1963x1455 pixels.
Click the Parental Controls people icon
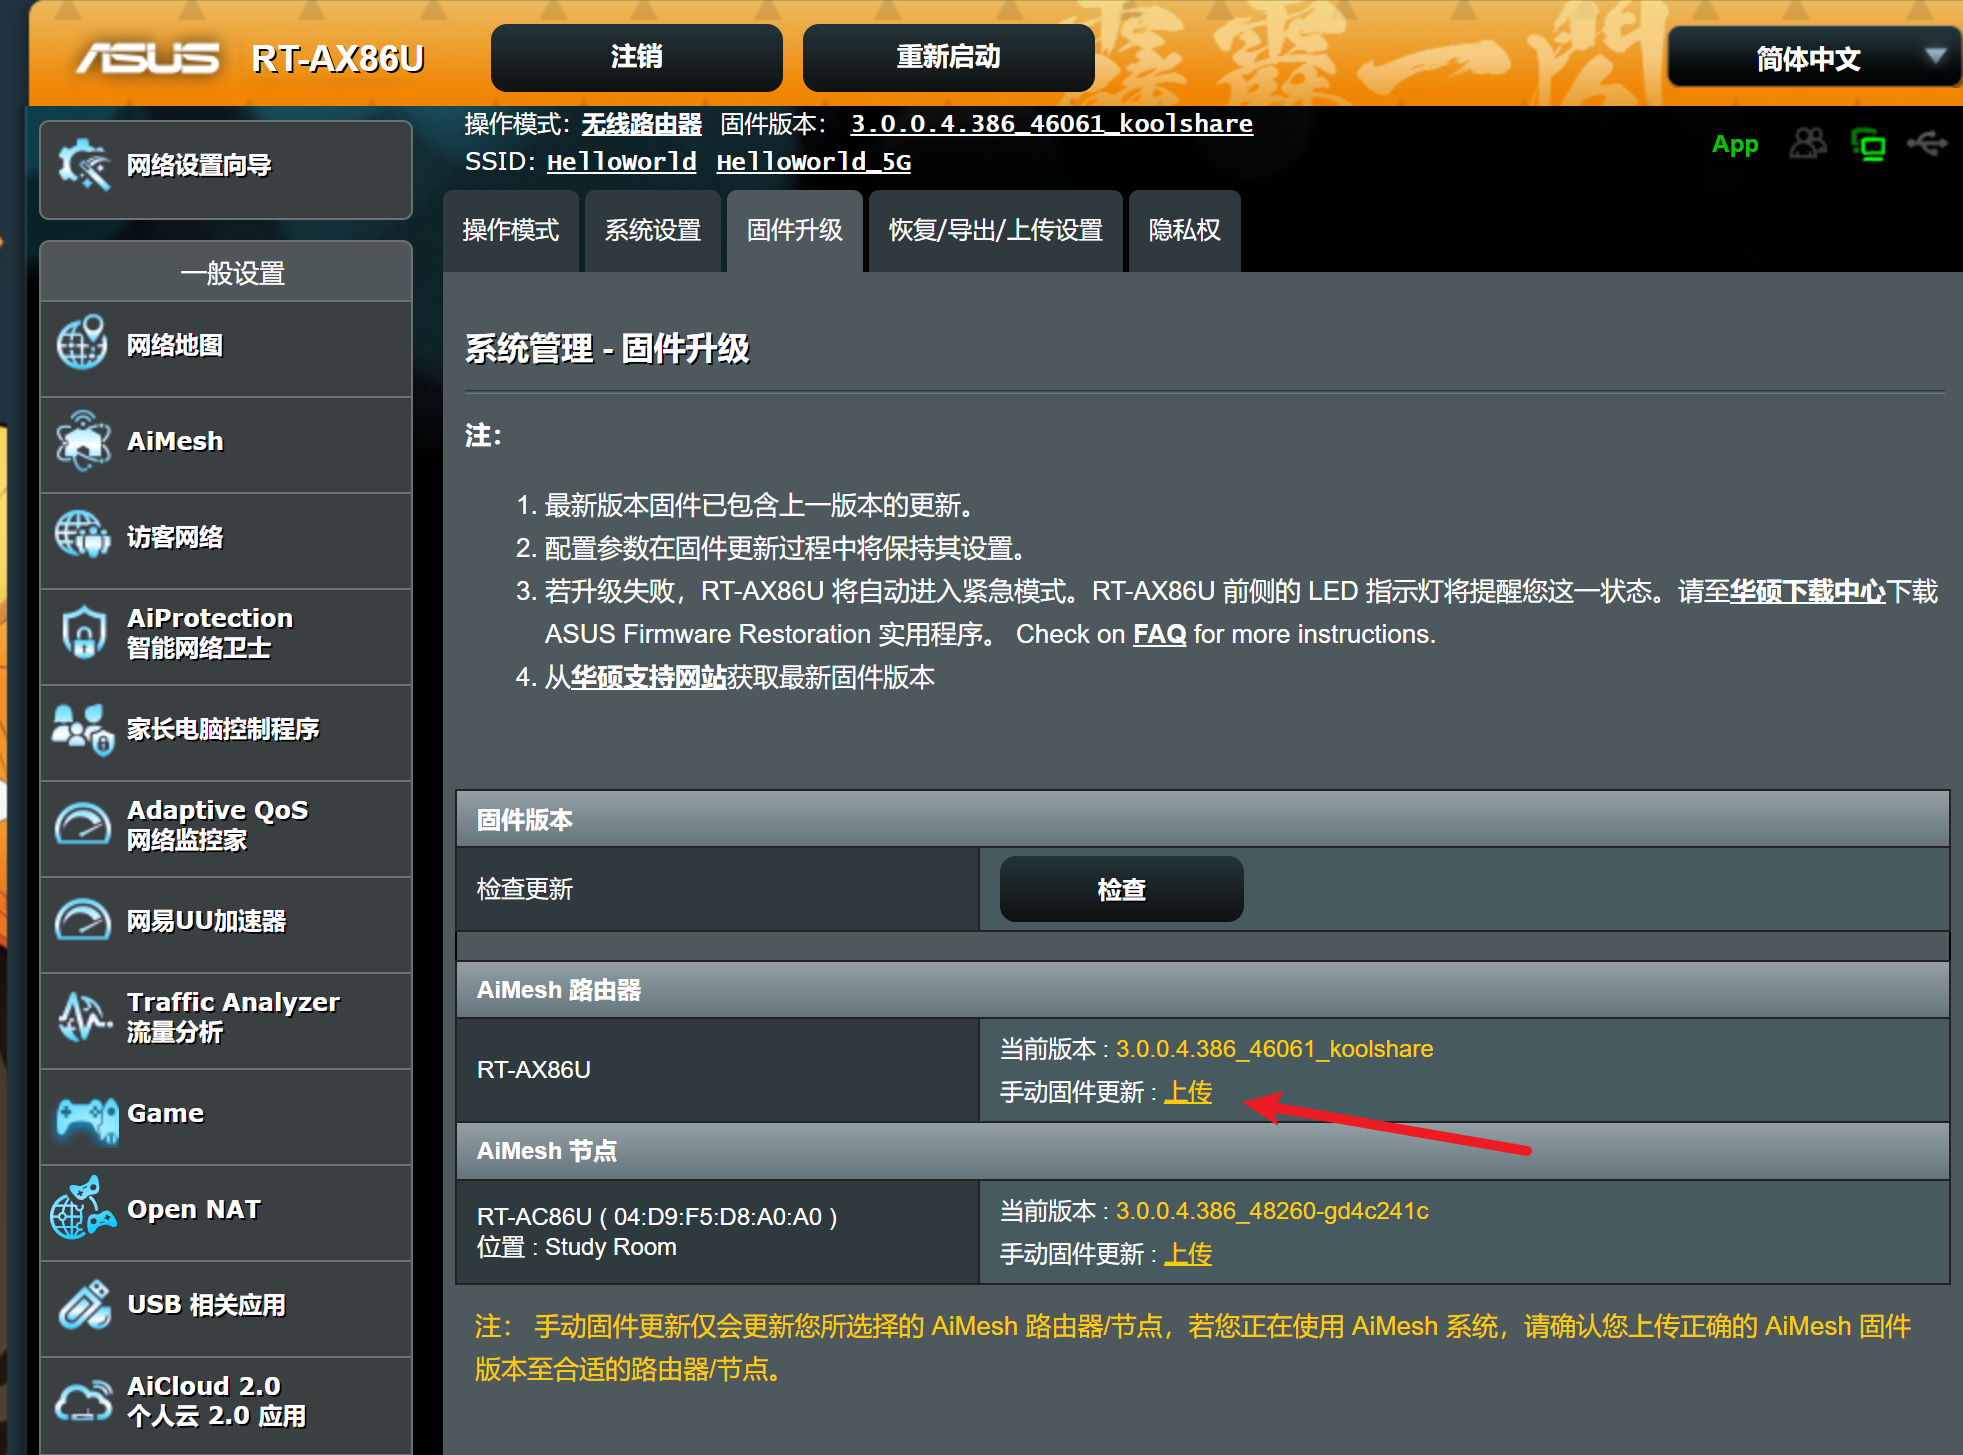(x=83, y=729)
